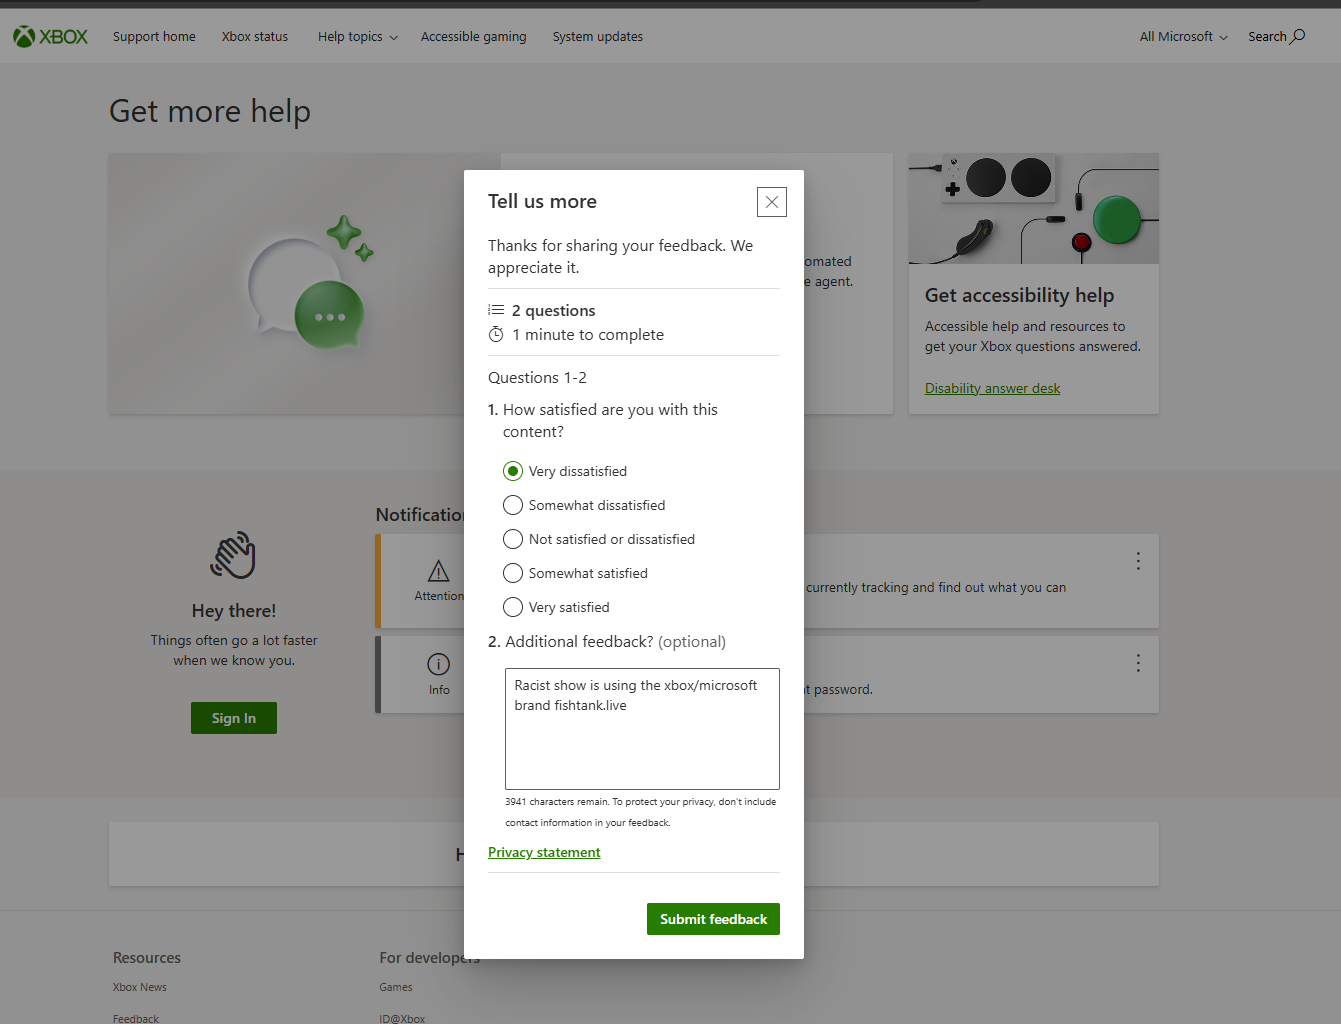
Task: Click the chat bubbles illustration
Action: 310,283
